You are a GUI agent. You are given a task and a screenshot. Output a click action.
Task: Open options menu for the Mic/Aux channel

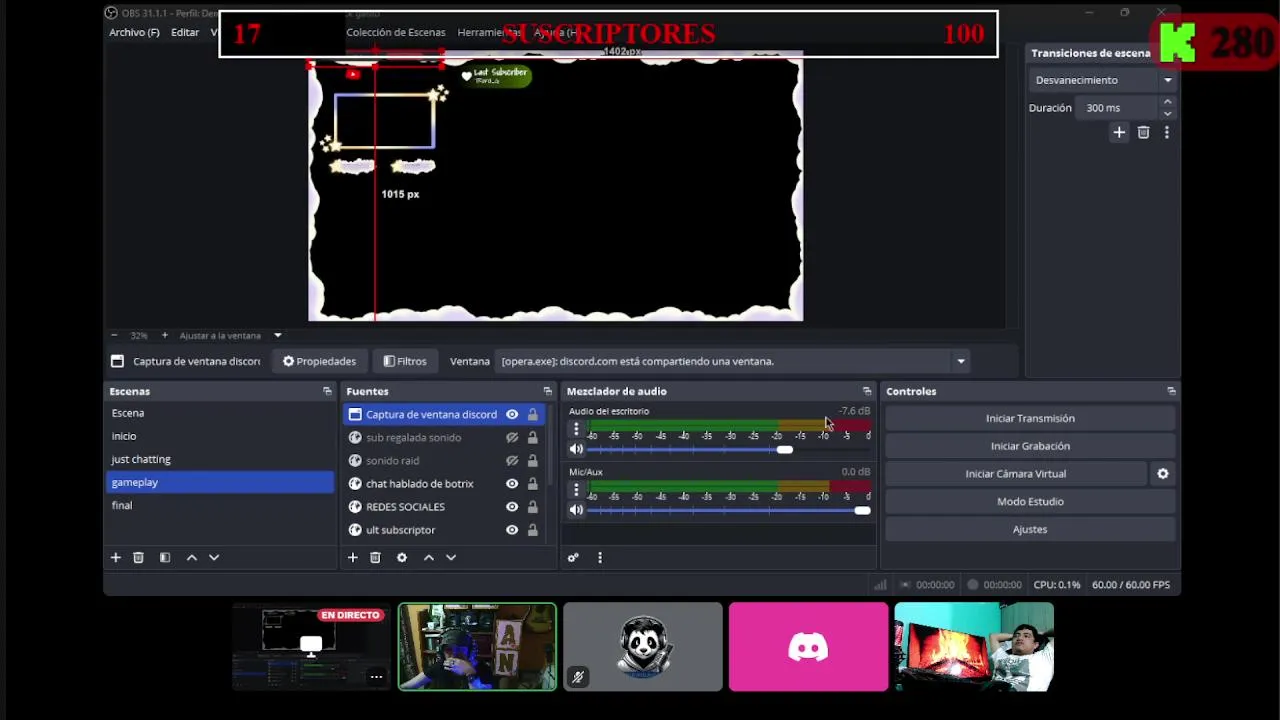pos(576,490)
